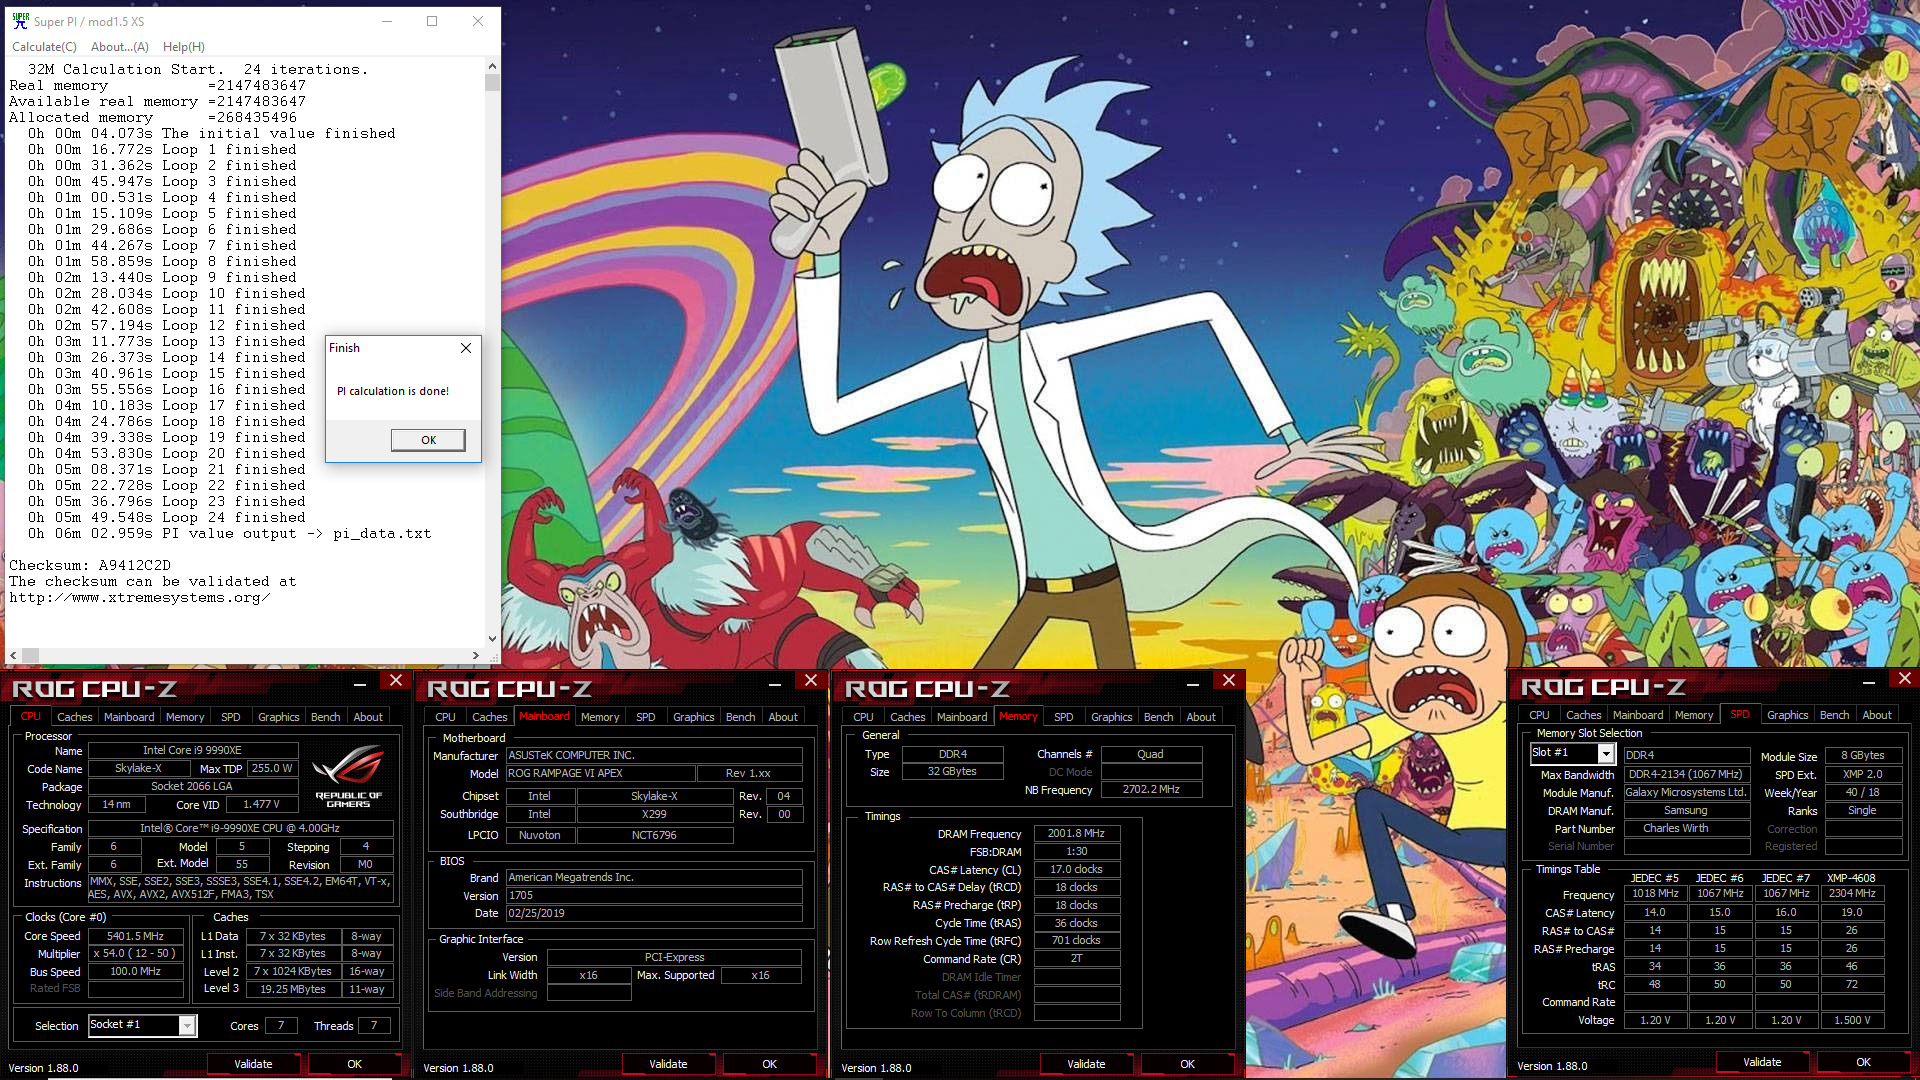Open the Bench tab in first CPU-Z window
The image size is (1920, 1080).
(x=325, y=717)
